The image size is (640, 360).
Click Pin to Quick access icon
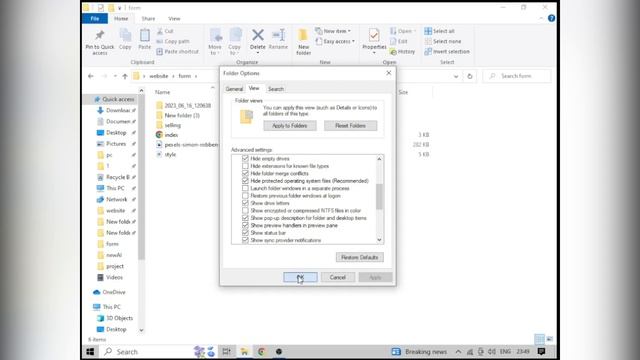click(x=100, y=36)
